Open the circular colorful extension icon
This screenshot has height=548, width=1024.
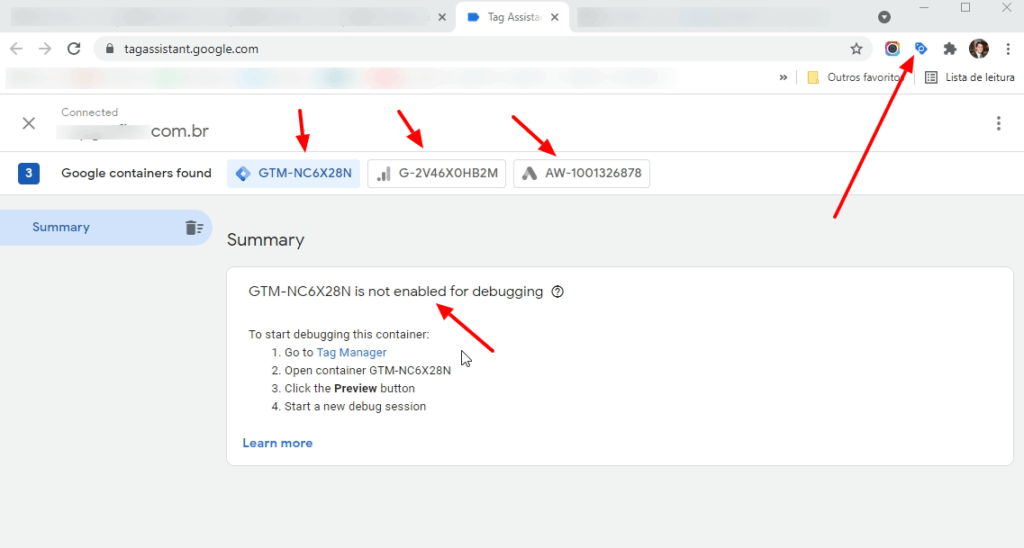click(x=892, y=49)
